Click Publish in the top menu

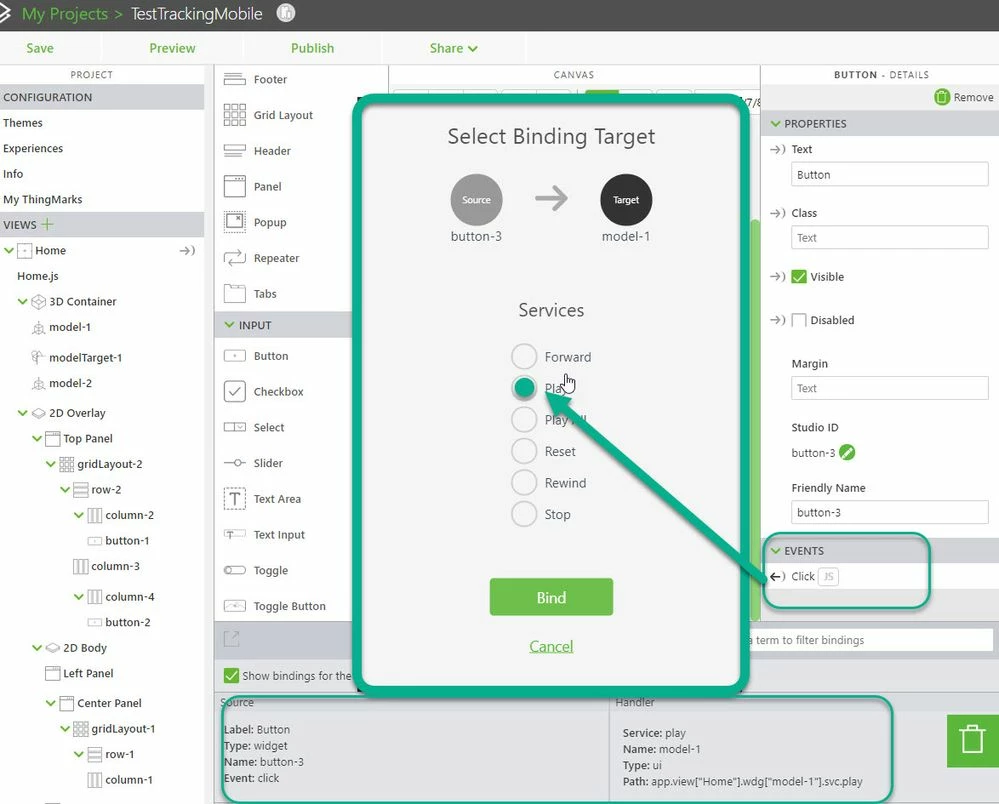click(x=312, y=48)
